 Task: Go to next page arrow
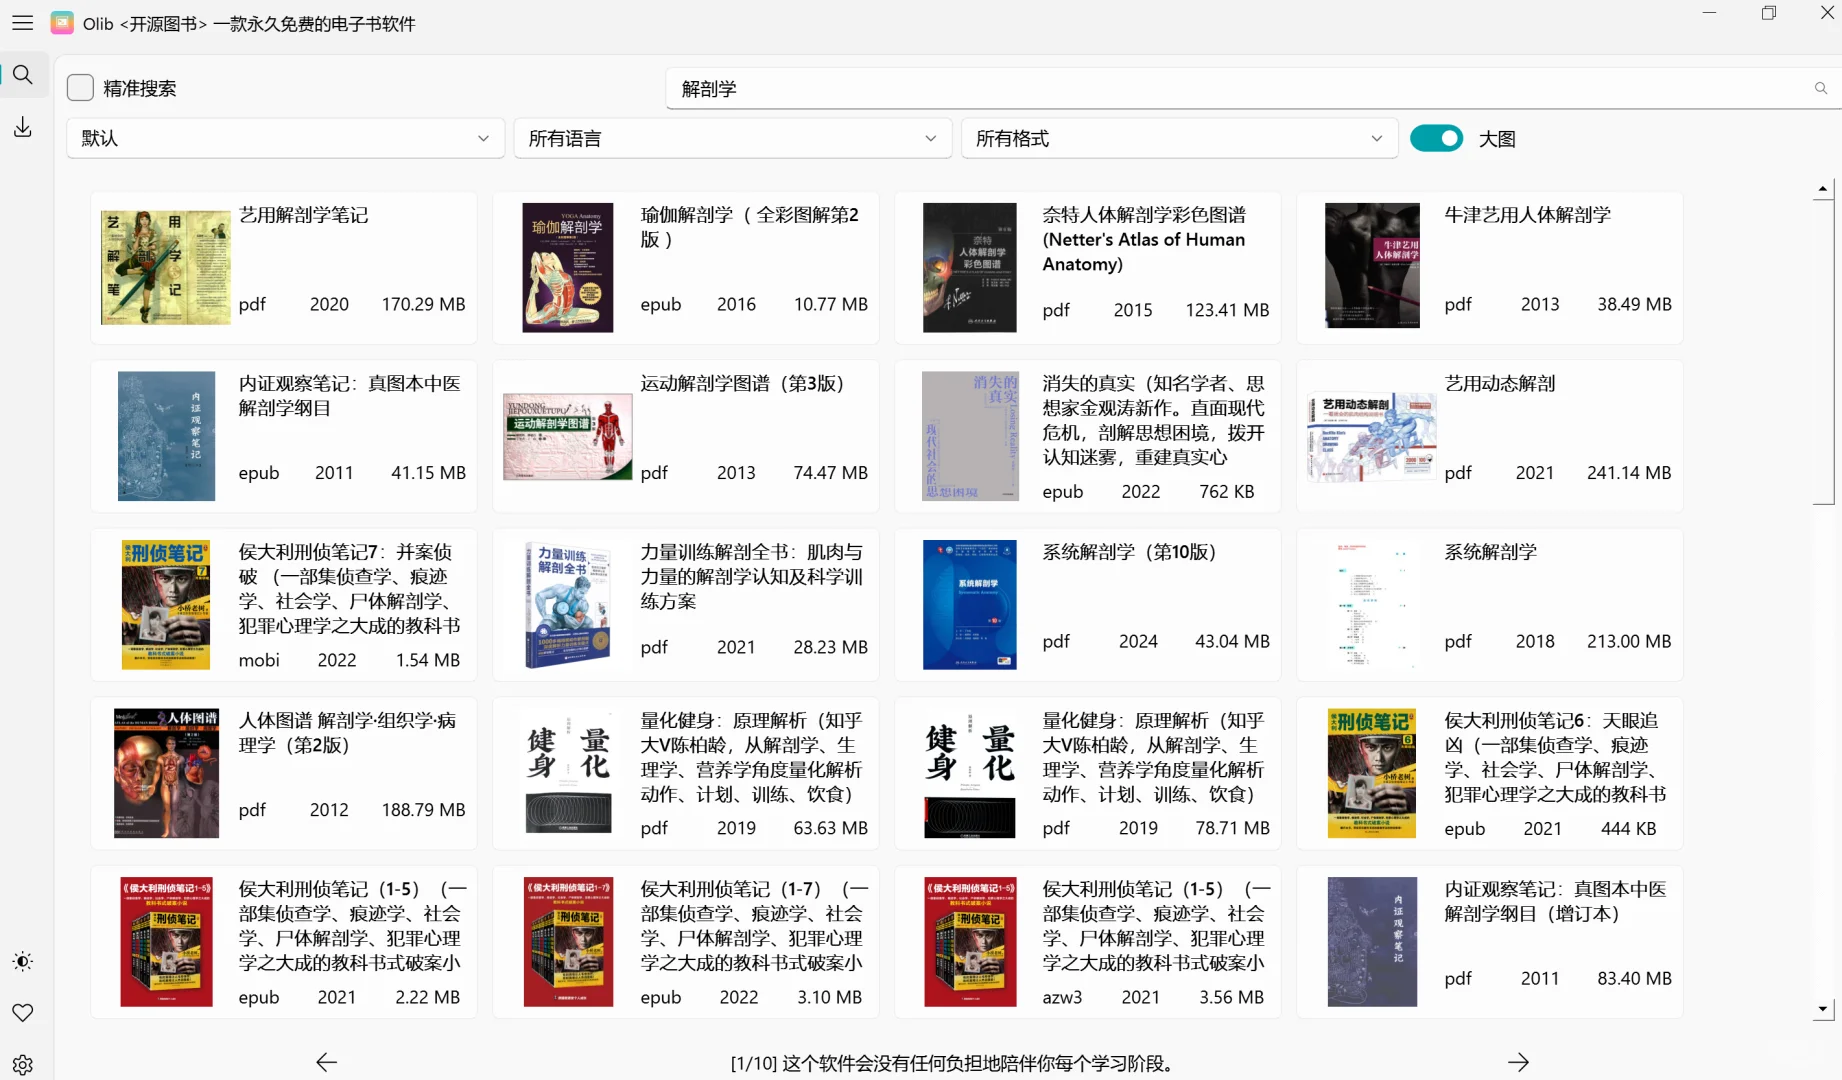pos(1518,1062)
